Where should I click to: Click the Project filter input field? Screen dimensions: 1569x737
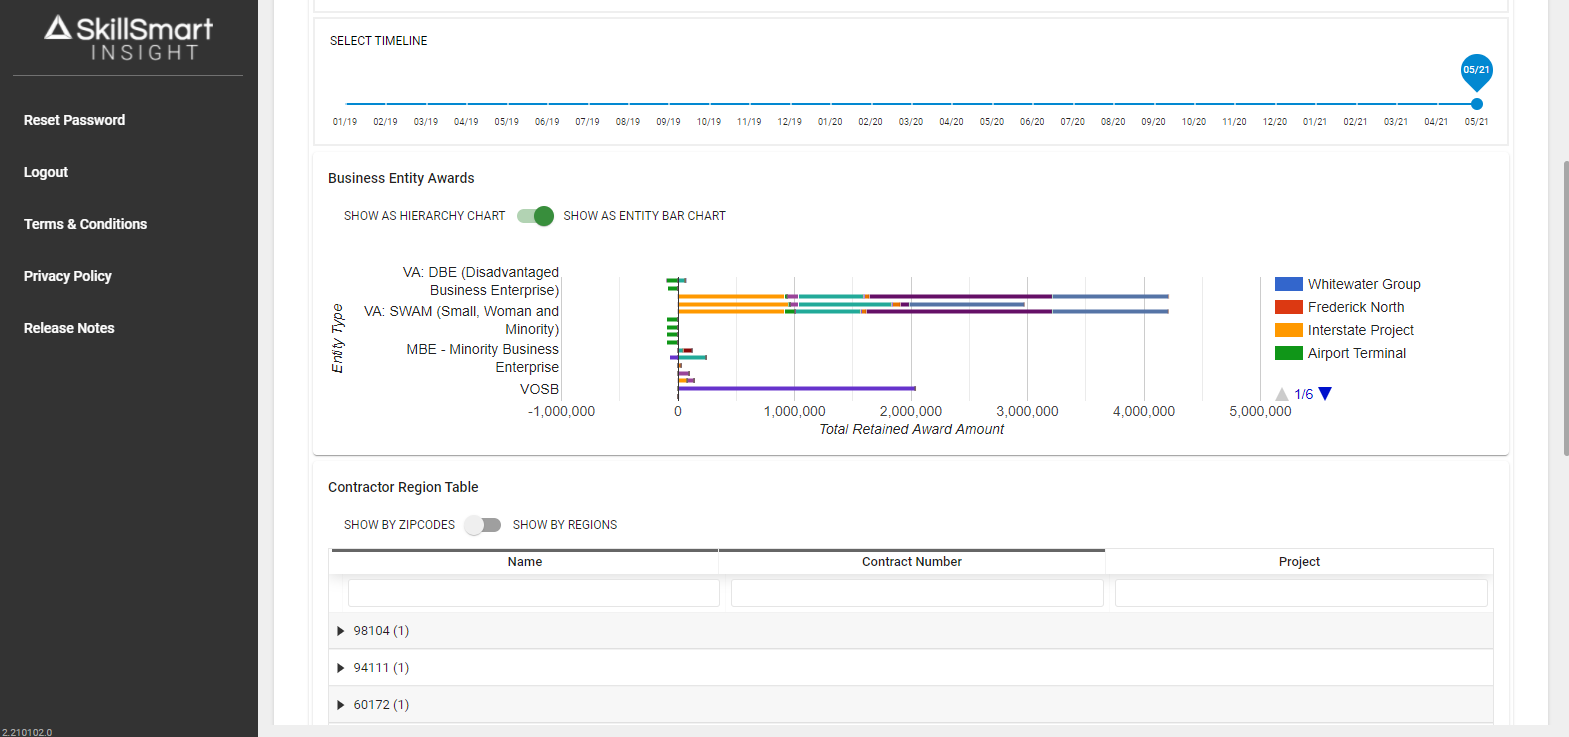[1301, 593]
